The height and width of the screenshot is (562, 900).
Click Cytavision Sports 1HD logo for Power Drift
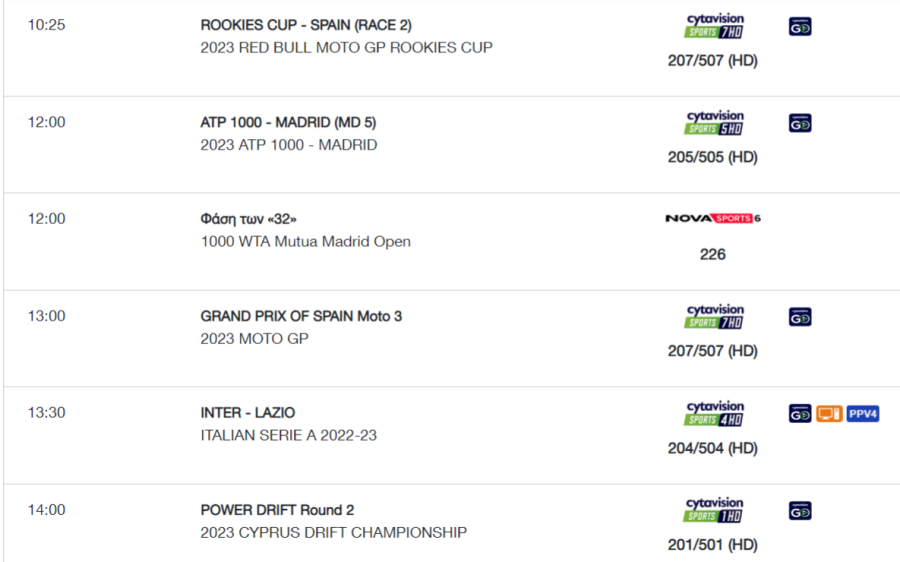[x=714, y=510]
